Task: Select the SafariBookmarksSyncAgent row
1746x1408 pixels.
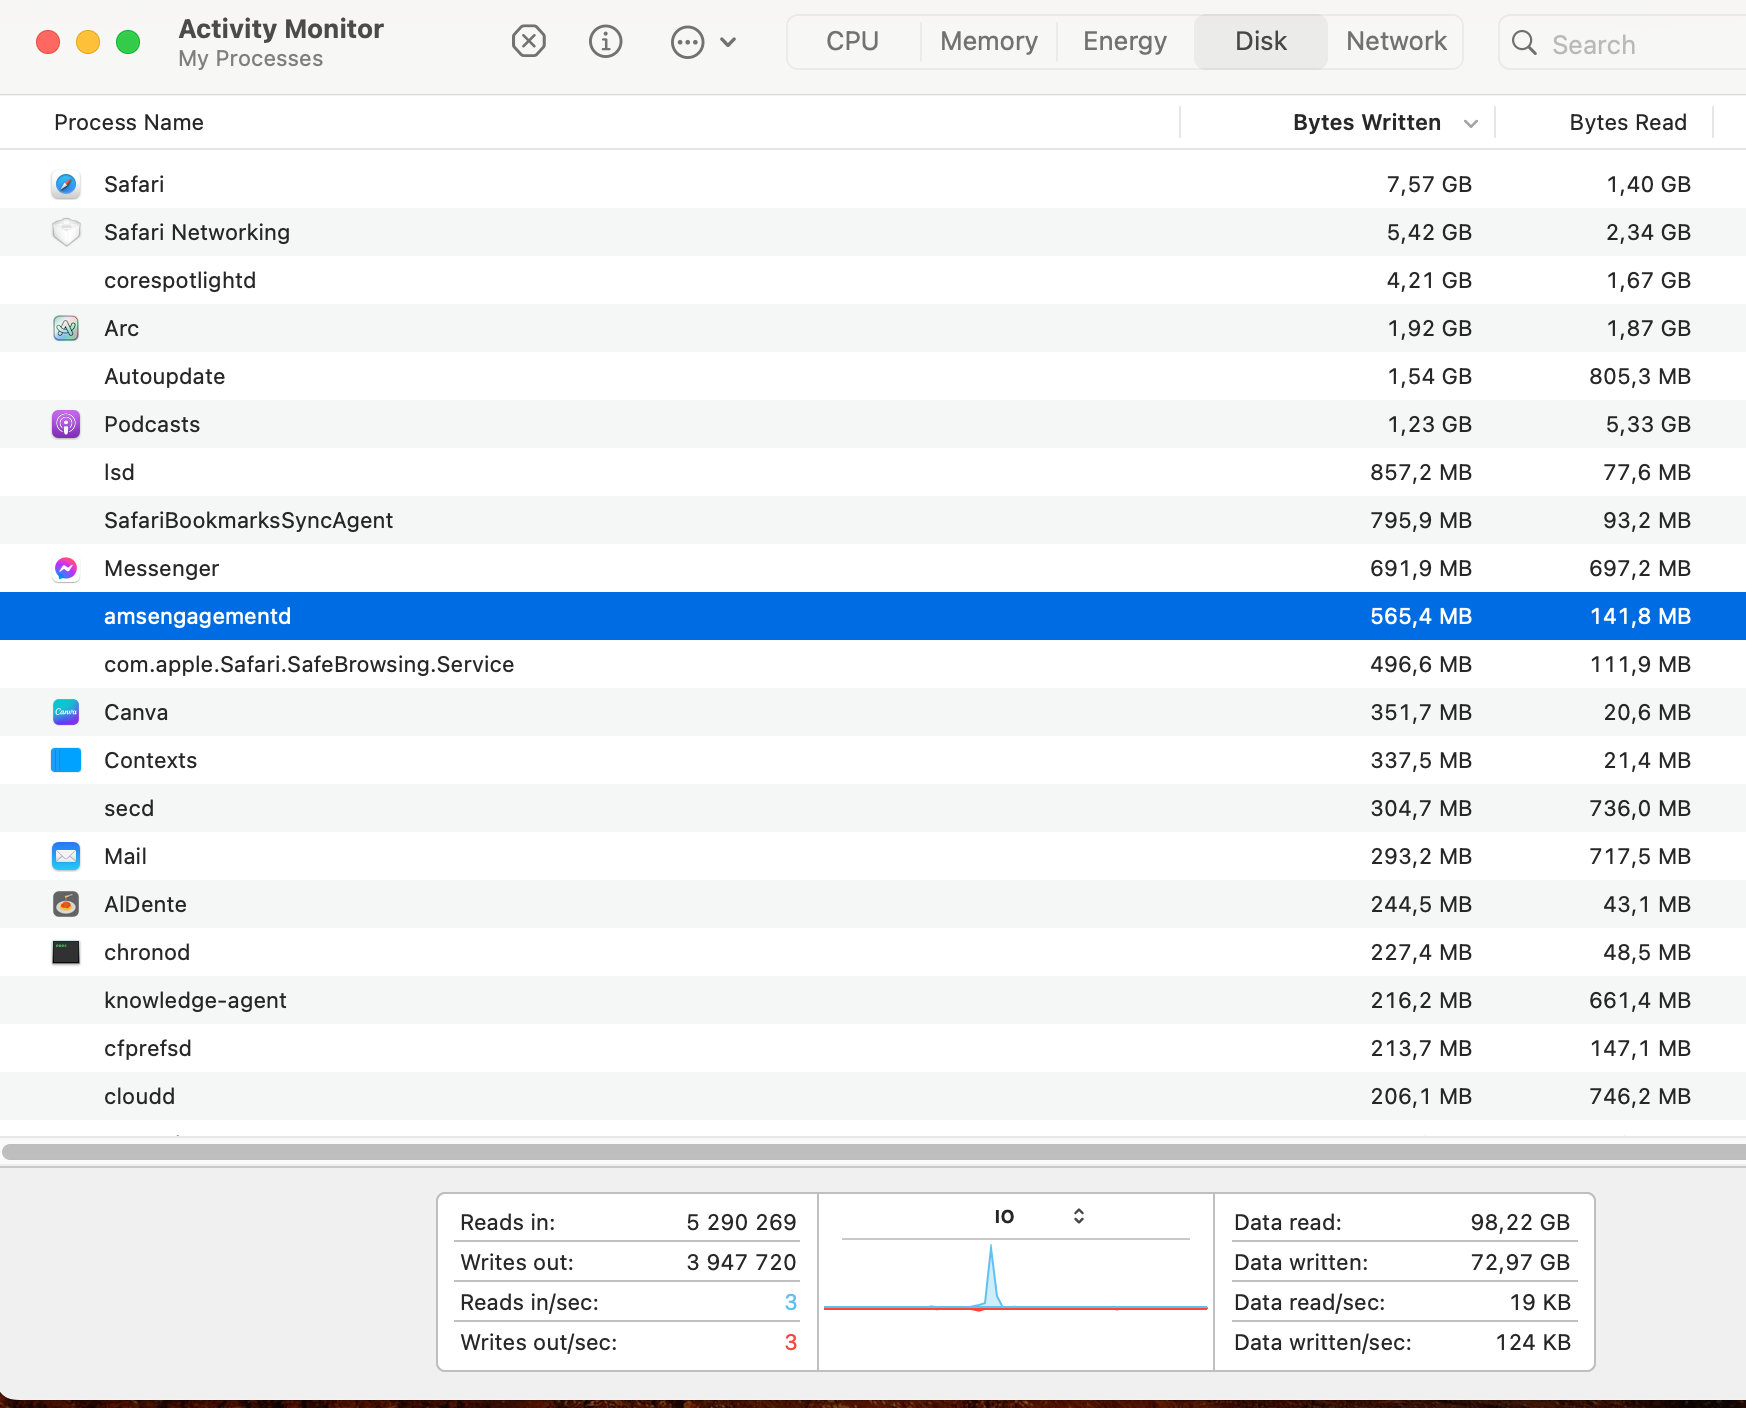Action: [873, 520]
